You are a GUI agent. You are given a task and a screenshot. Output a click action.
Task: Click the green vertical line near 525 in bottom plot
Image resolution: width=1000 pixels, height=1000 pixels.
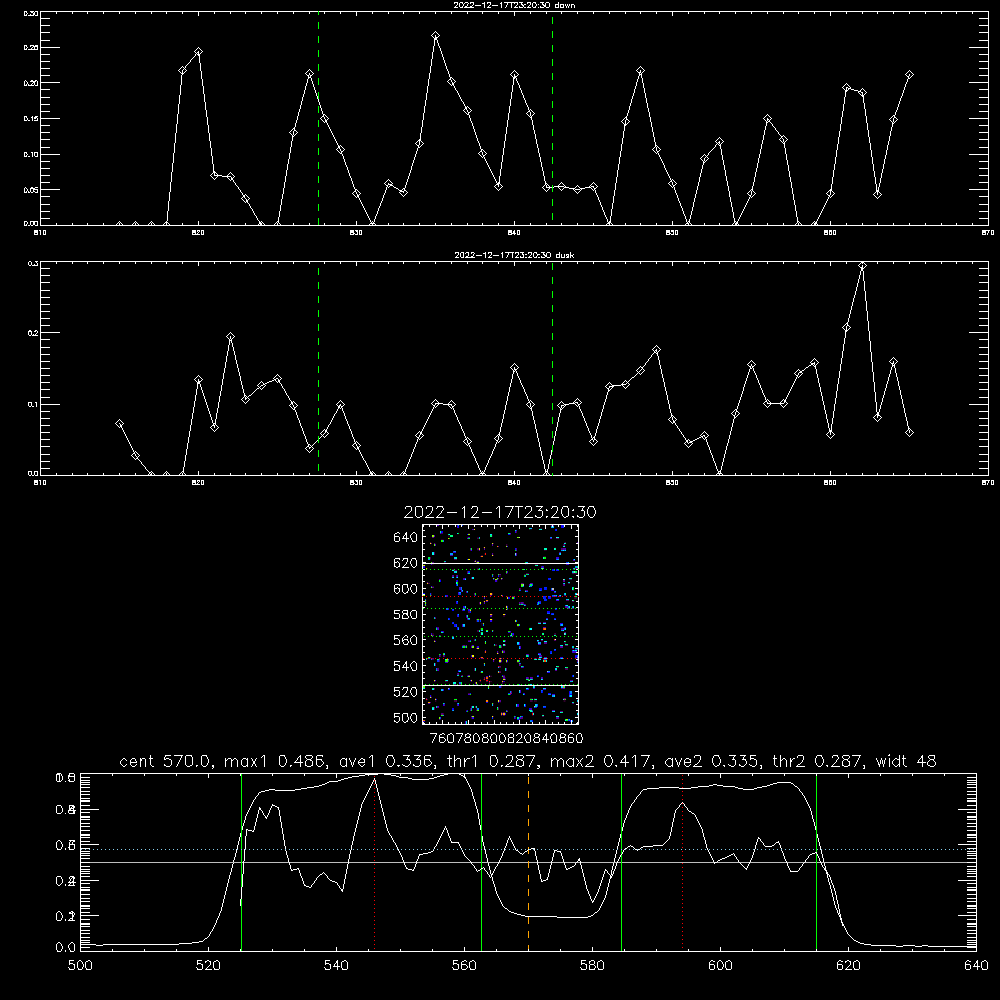pos(241,862)
